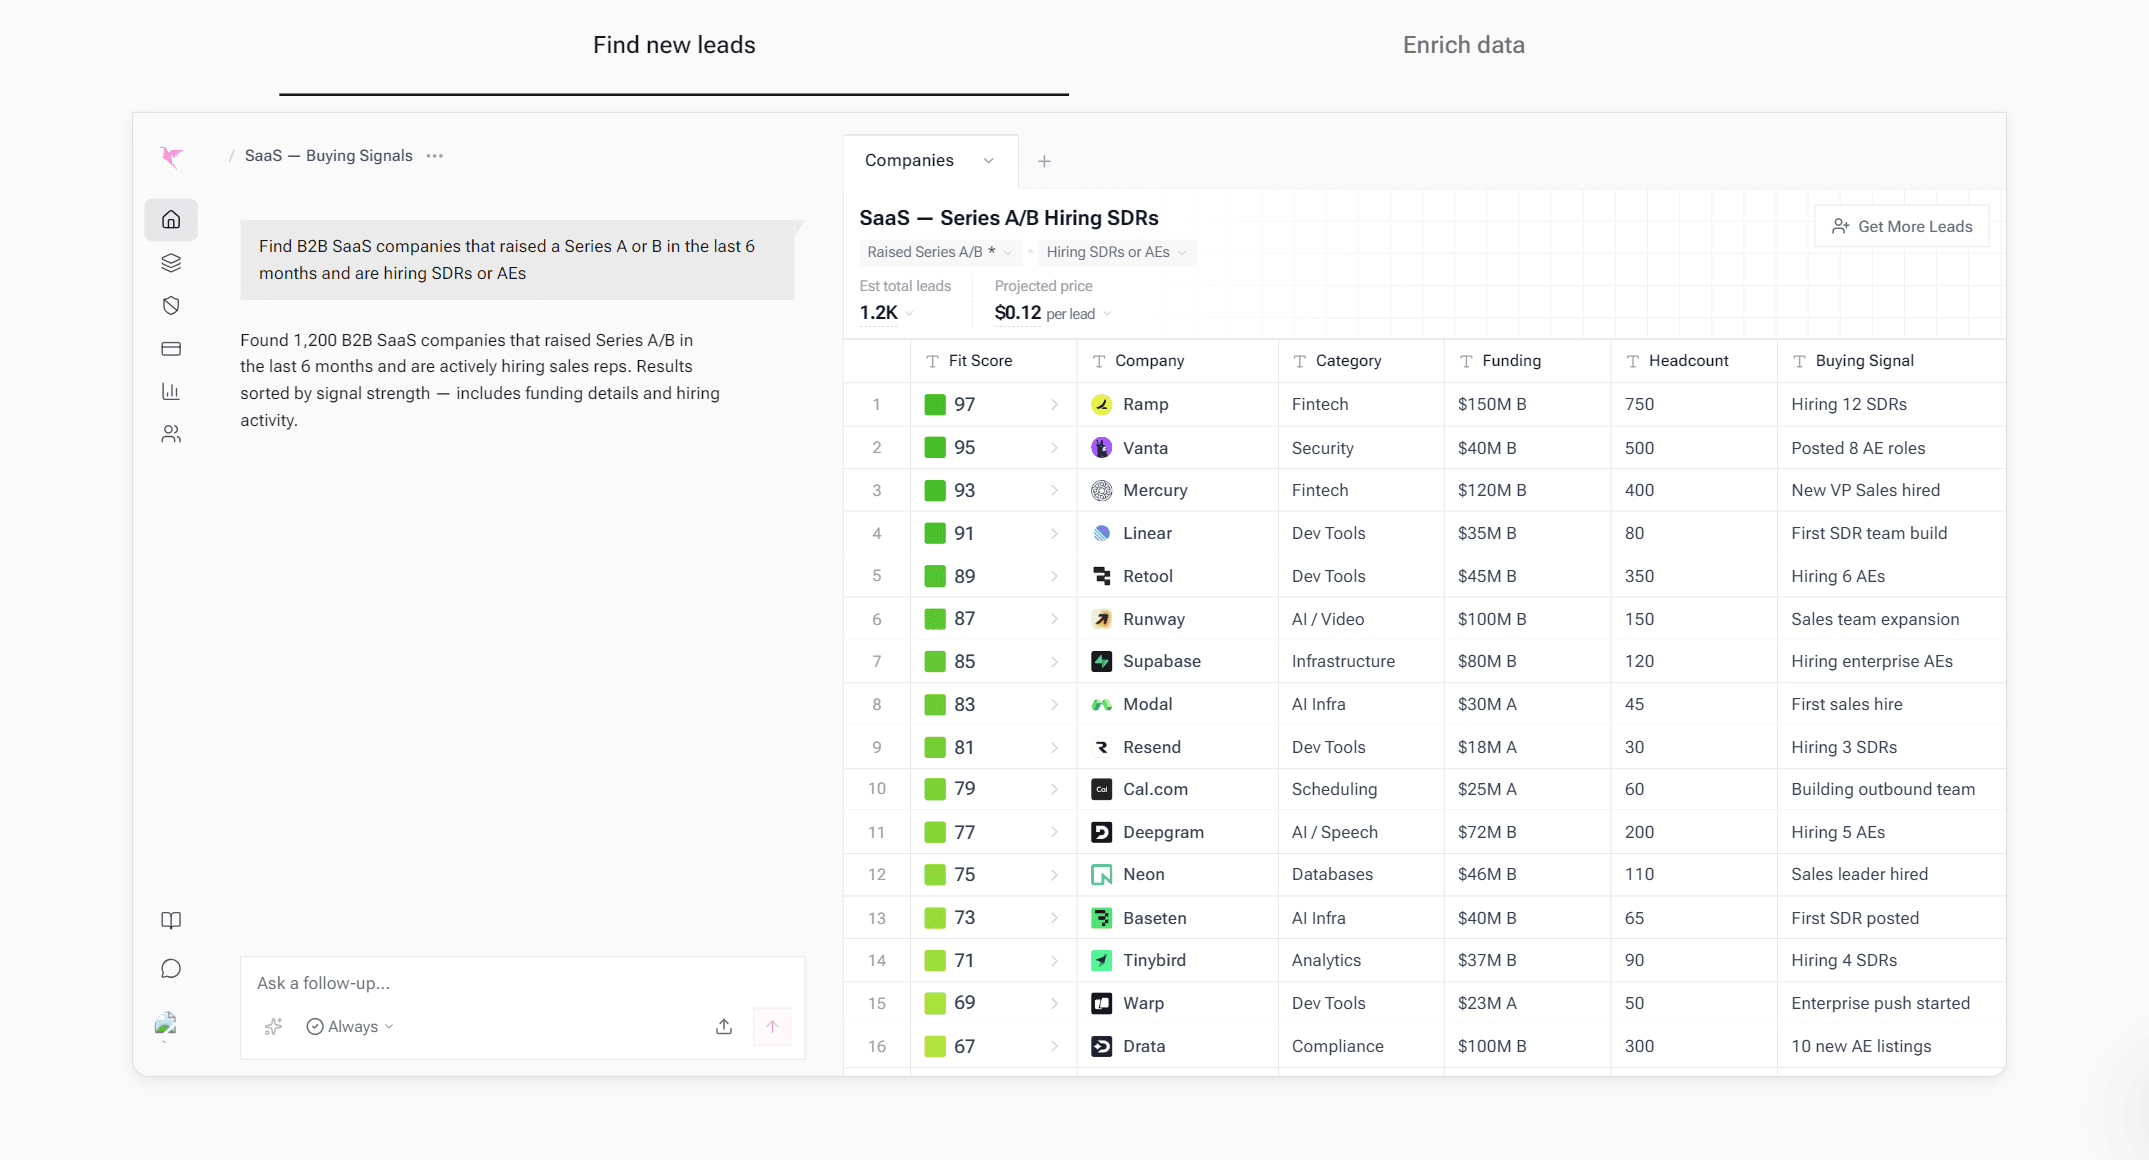Screen dimensions: 2149x1160
Task: Open the Raised Series A/B filter dropdown
Action: (x=939, y=252)
